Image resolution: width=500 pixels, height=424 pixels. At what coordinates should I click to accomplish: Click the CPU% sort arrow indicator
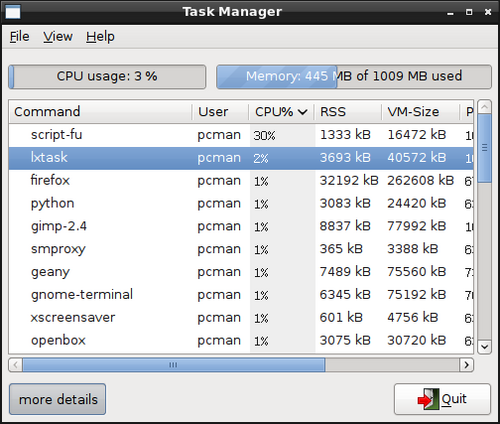pos(303,112)
